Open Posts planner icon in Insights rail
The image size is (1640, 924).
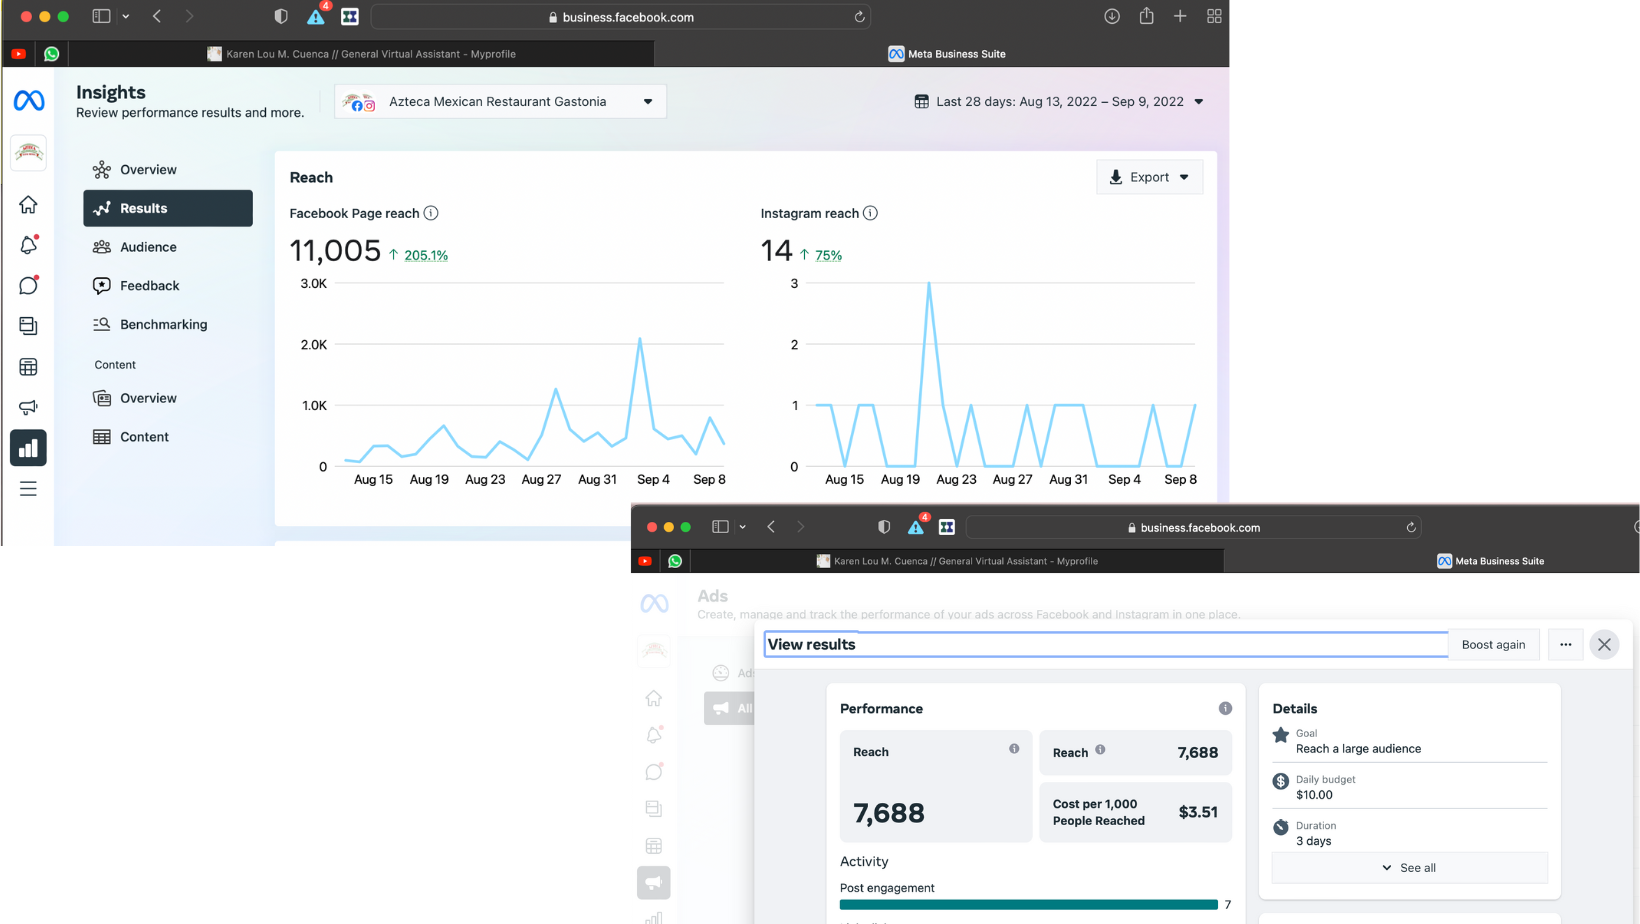(28, 326)
